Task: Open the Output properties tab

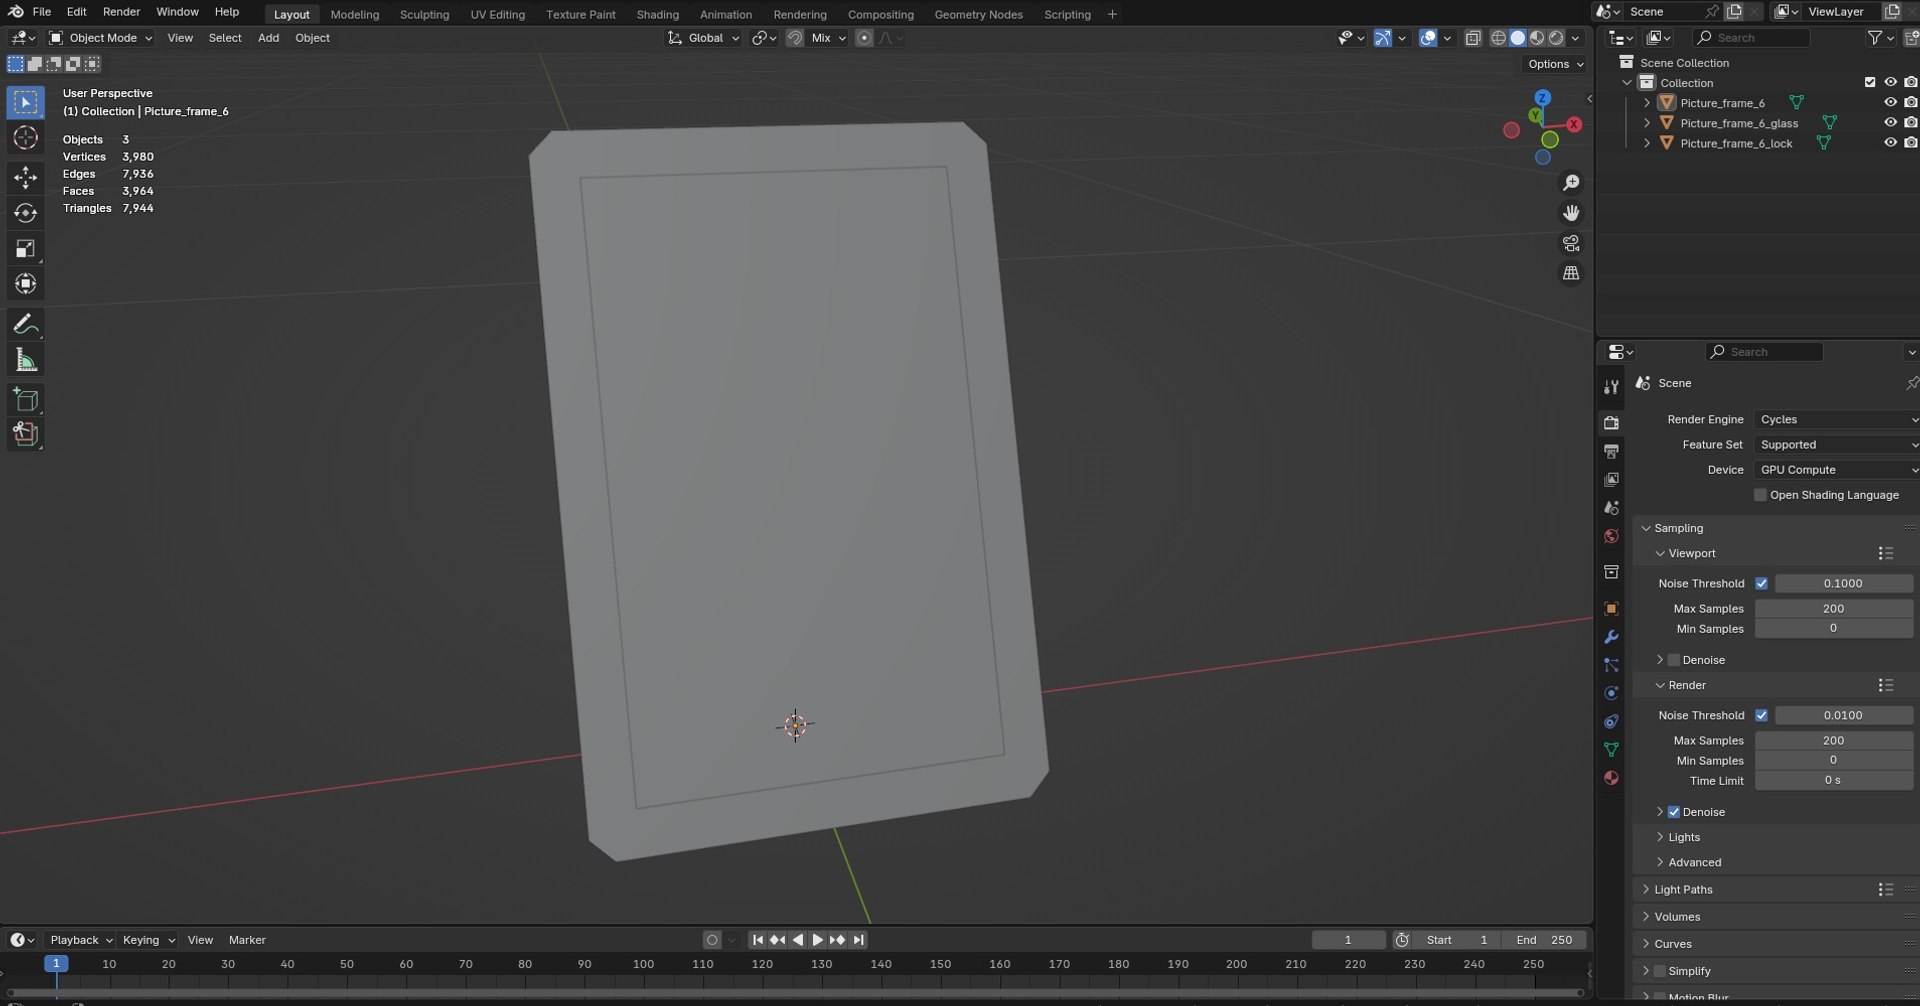Action: click(x=1611, y=452)
